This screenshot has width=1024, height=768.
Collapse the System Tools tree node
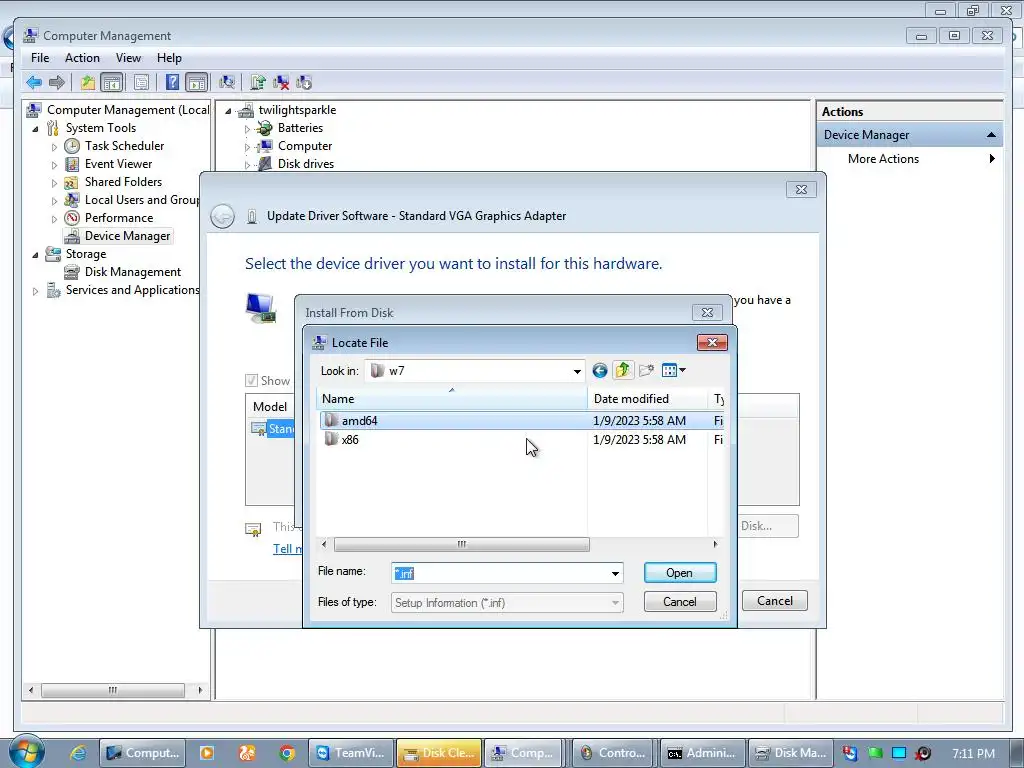36,129
